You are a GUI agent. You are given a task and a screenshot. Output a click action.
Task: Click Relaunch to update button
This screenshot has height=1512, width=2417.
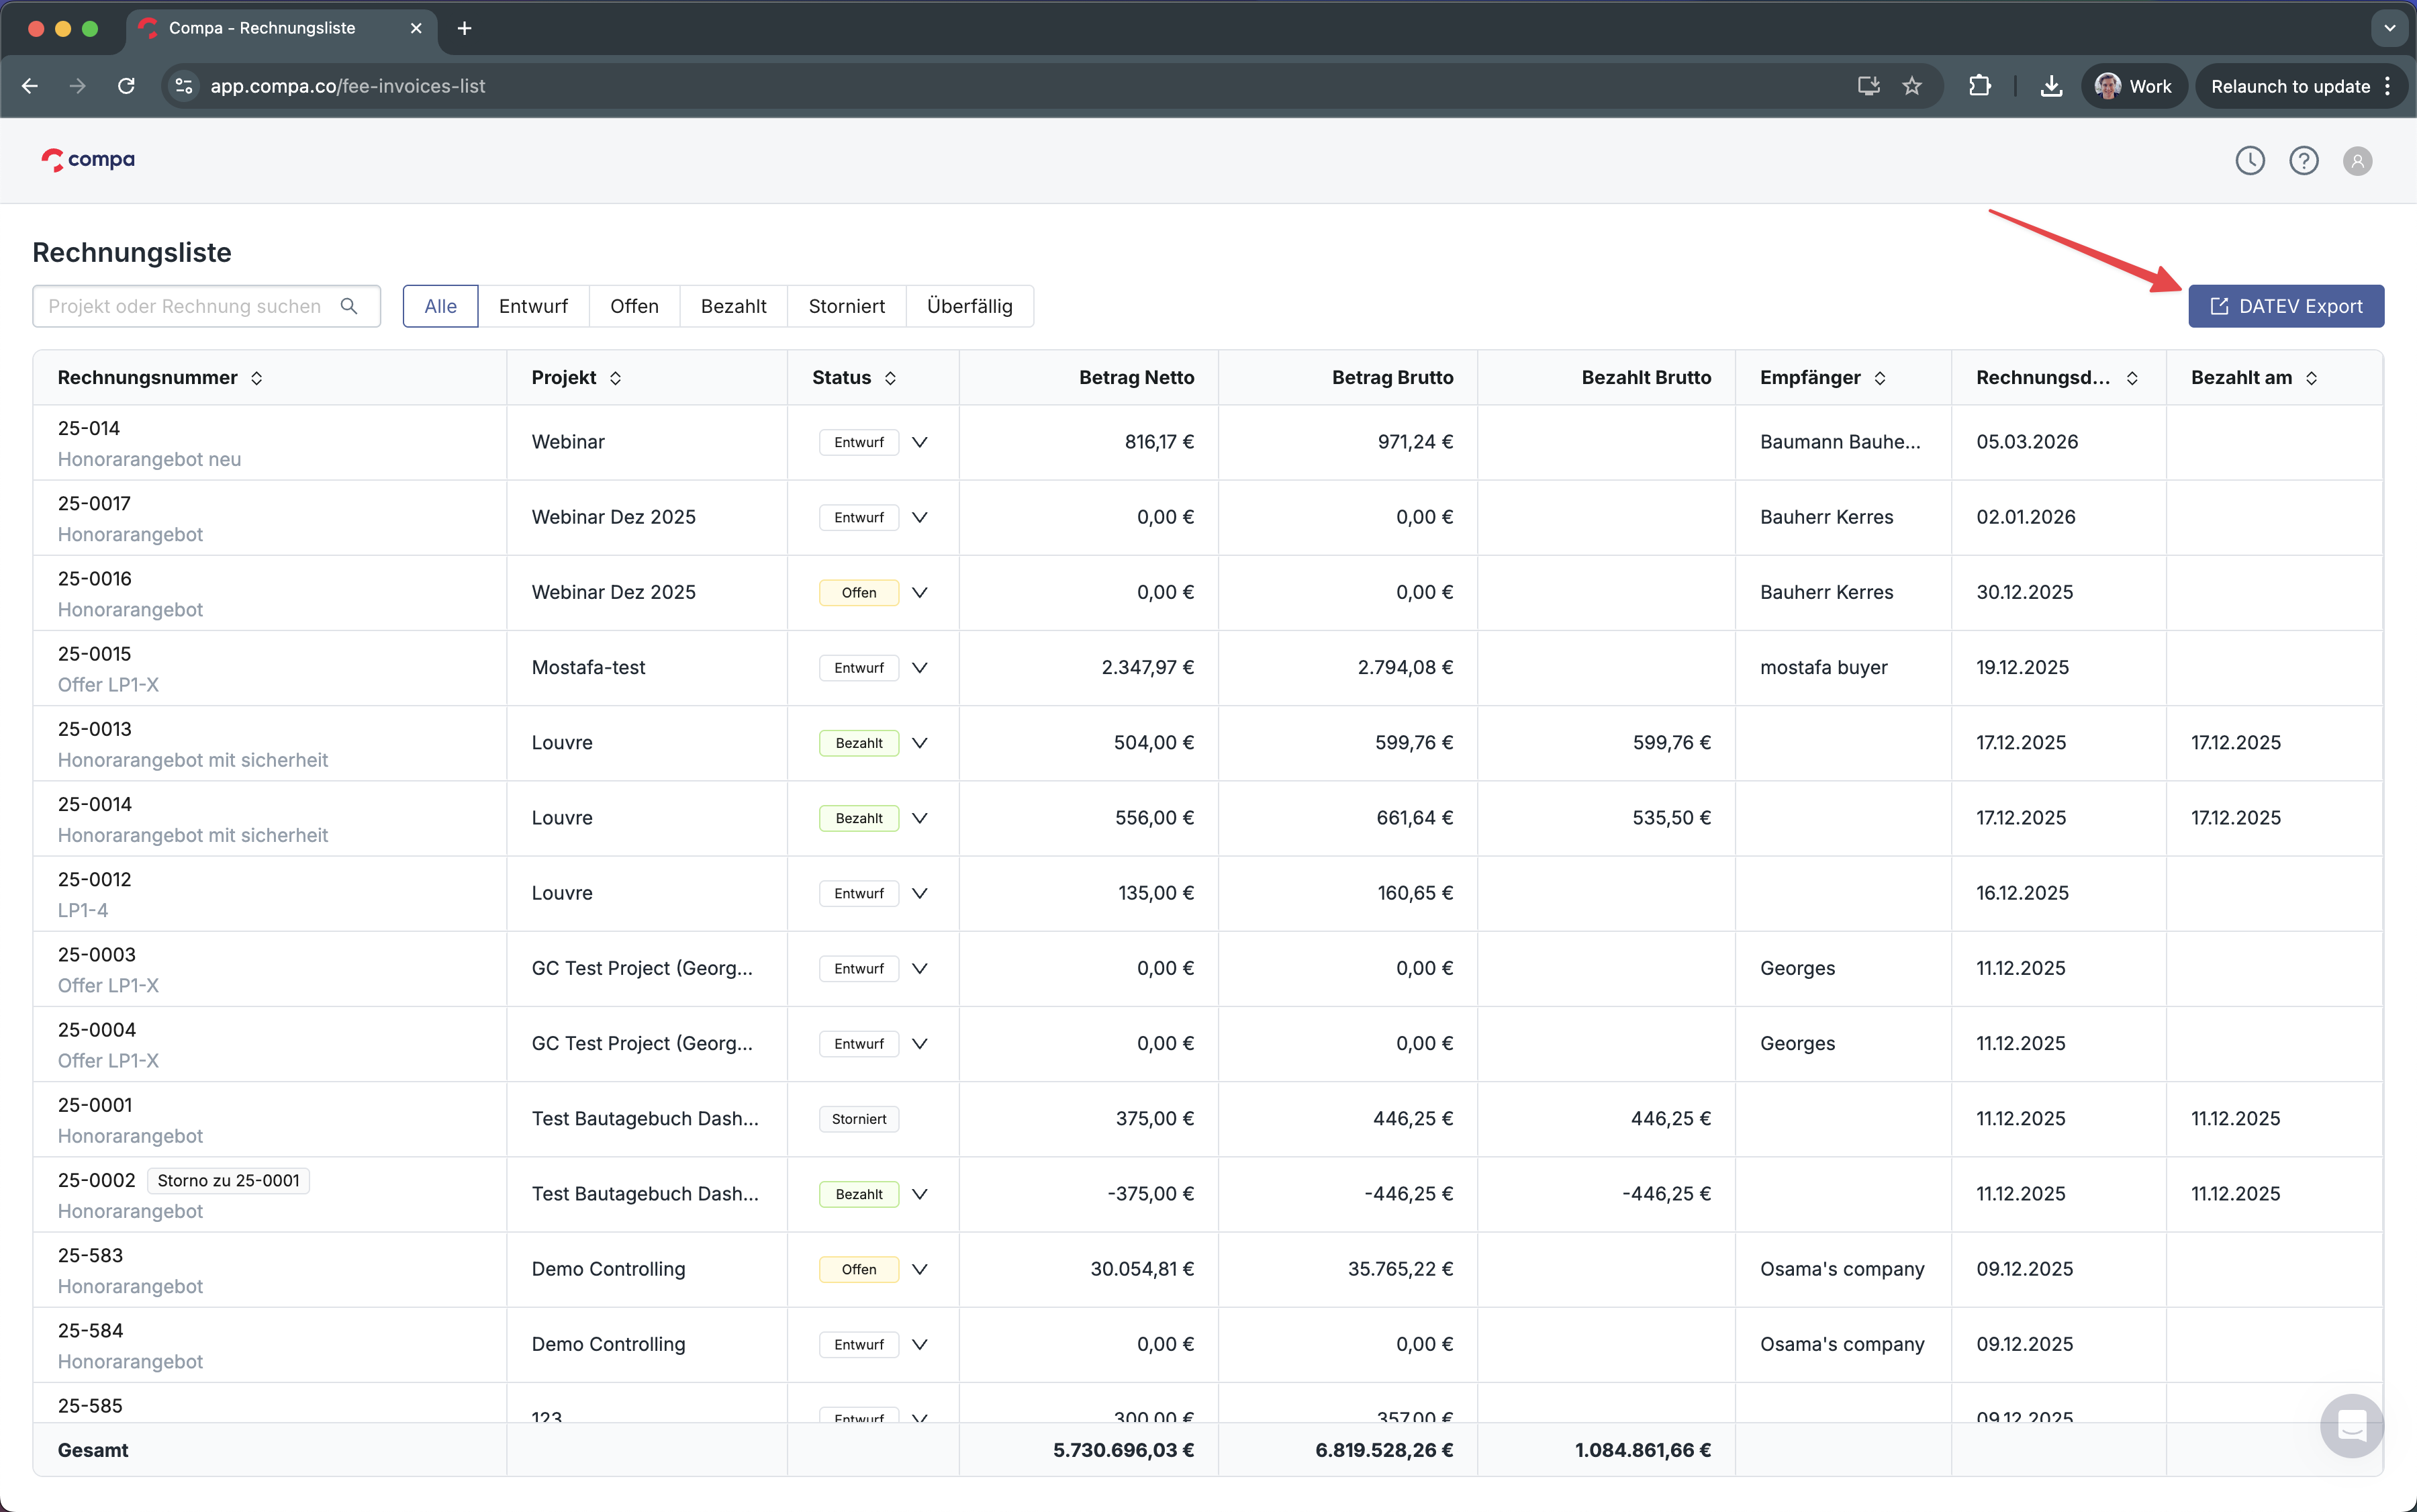pyautogui.click(x=2289, y=86)
